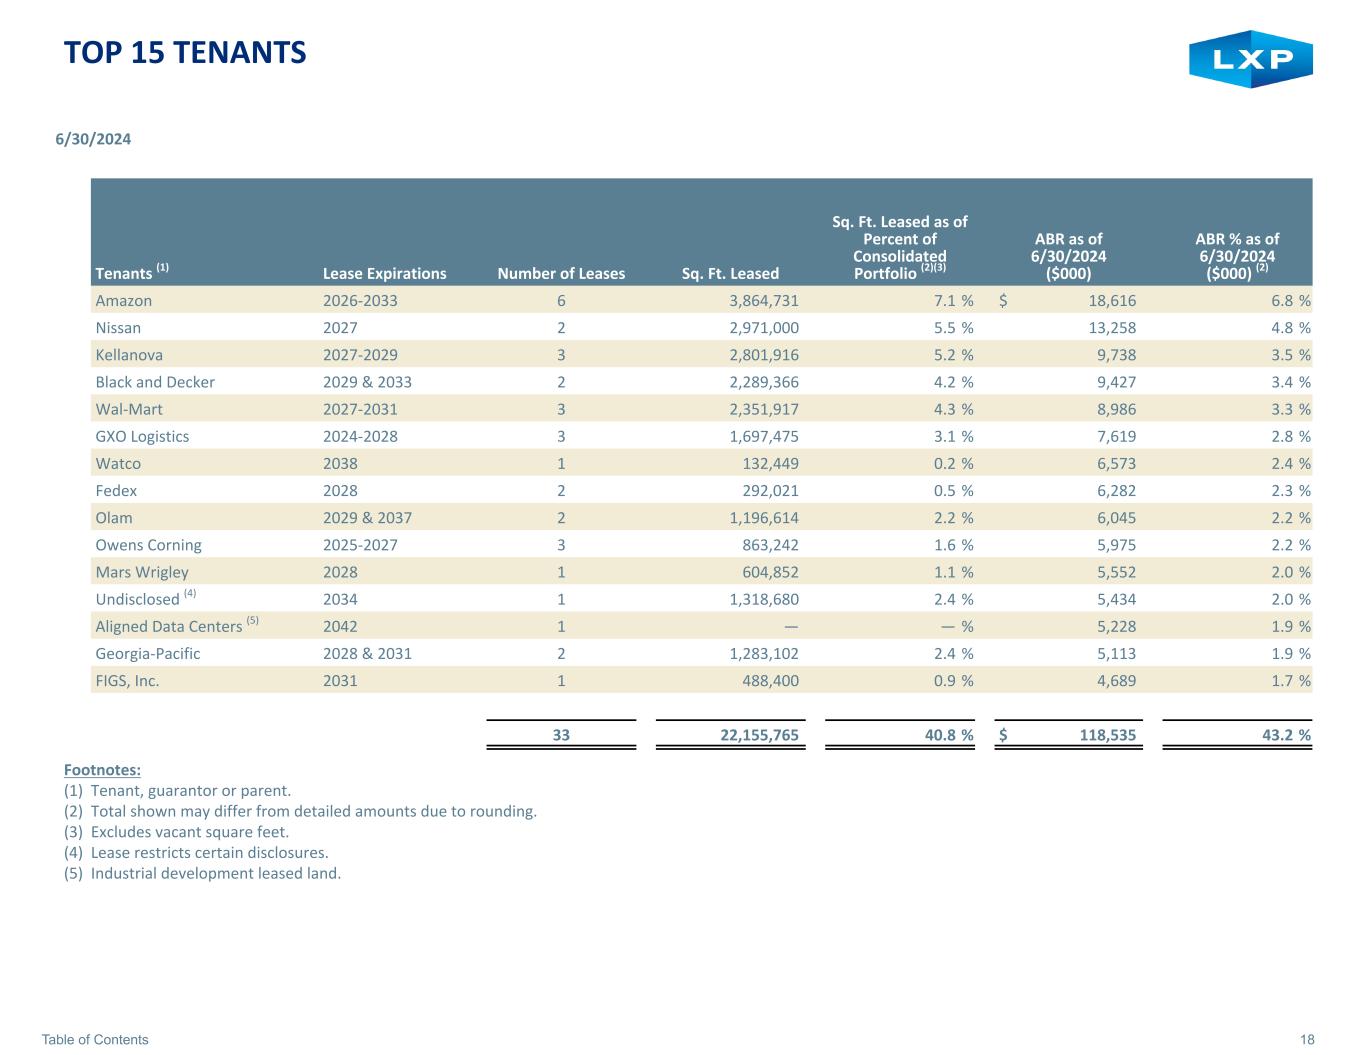Open the Table of Contents link

[95, 1039]
